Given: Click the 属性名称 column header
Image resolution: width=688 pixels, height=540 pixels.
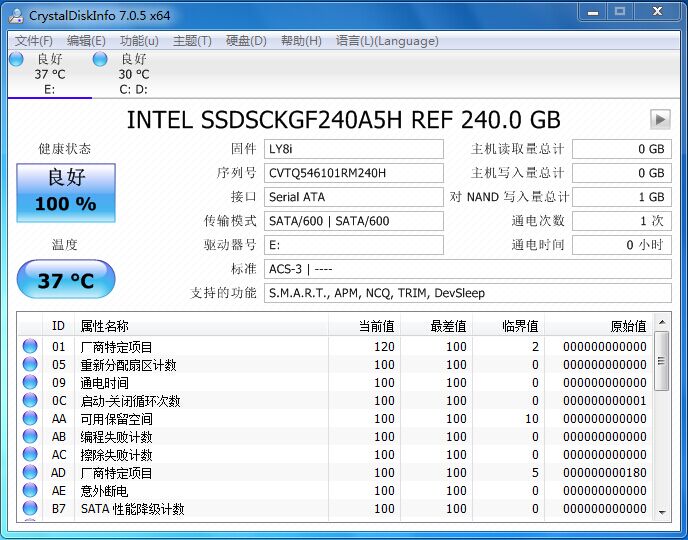Looking at the screenshot, I should coord(201,325).
